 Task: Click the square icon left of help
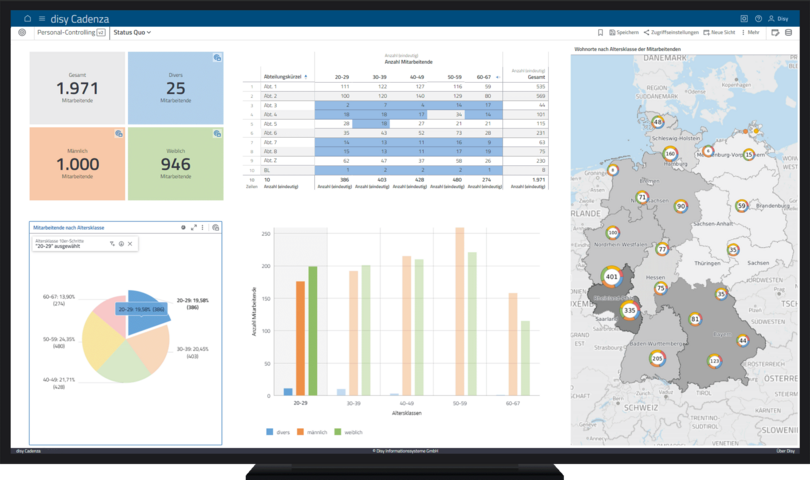(744, 19)
